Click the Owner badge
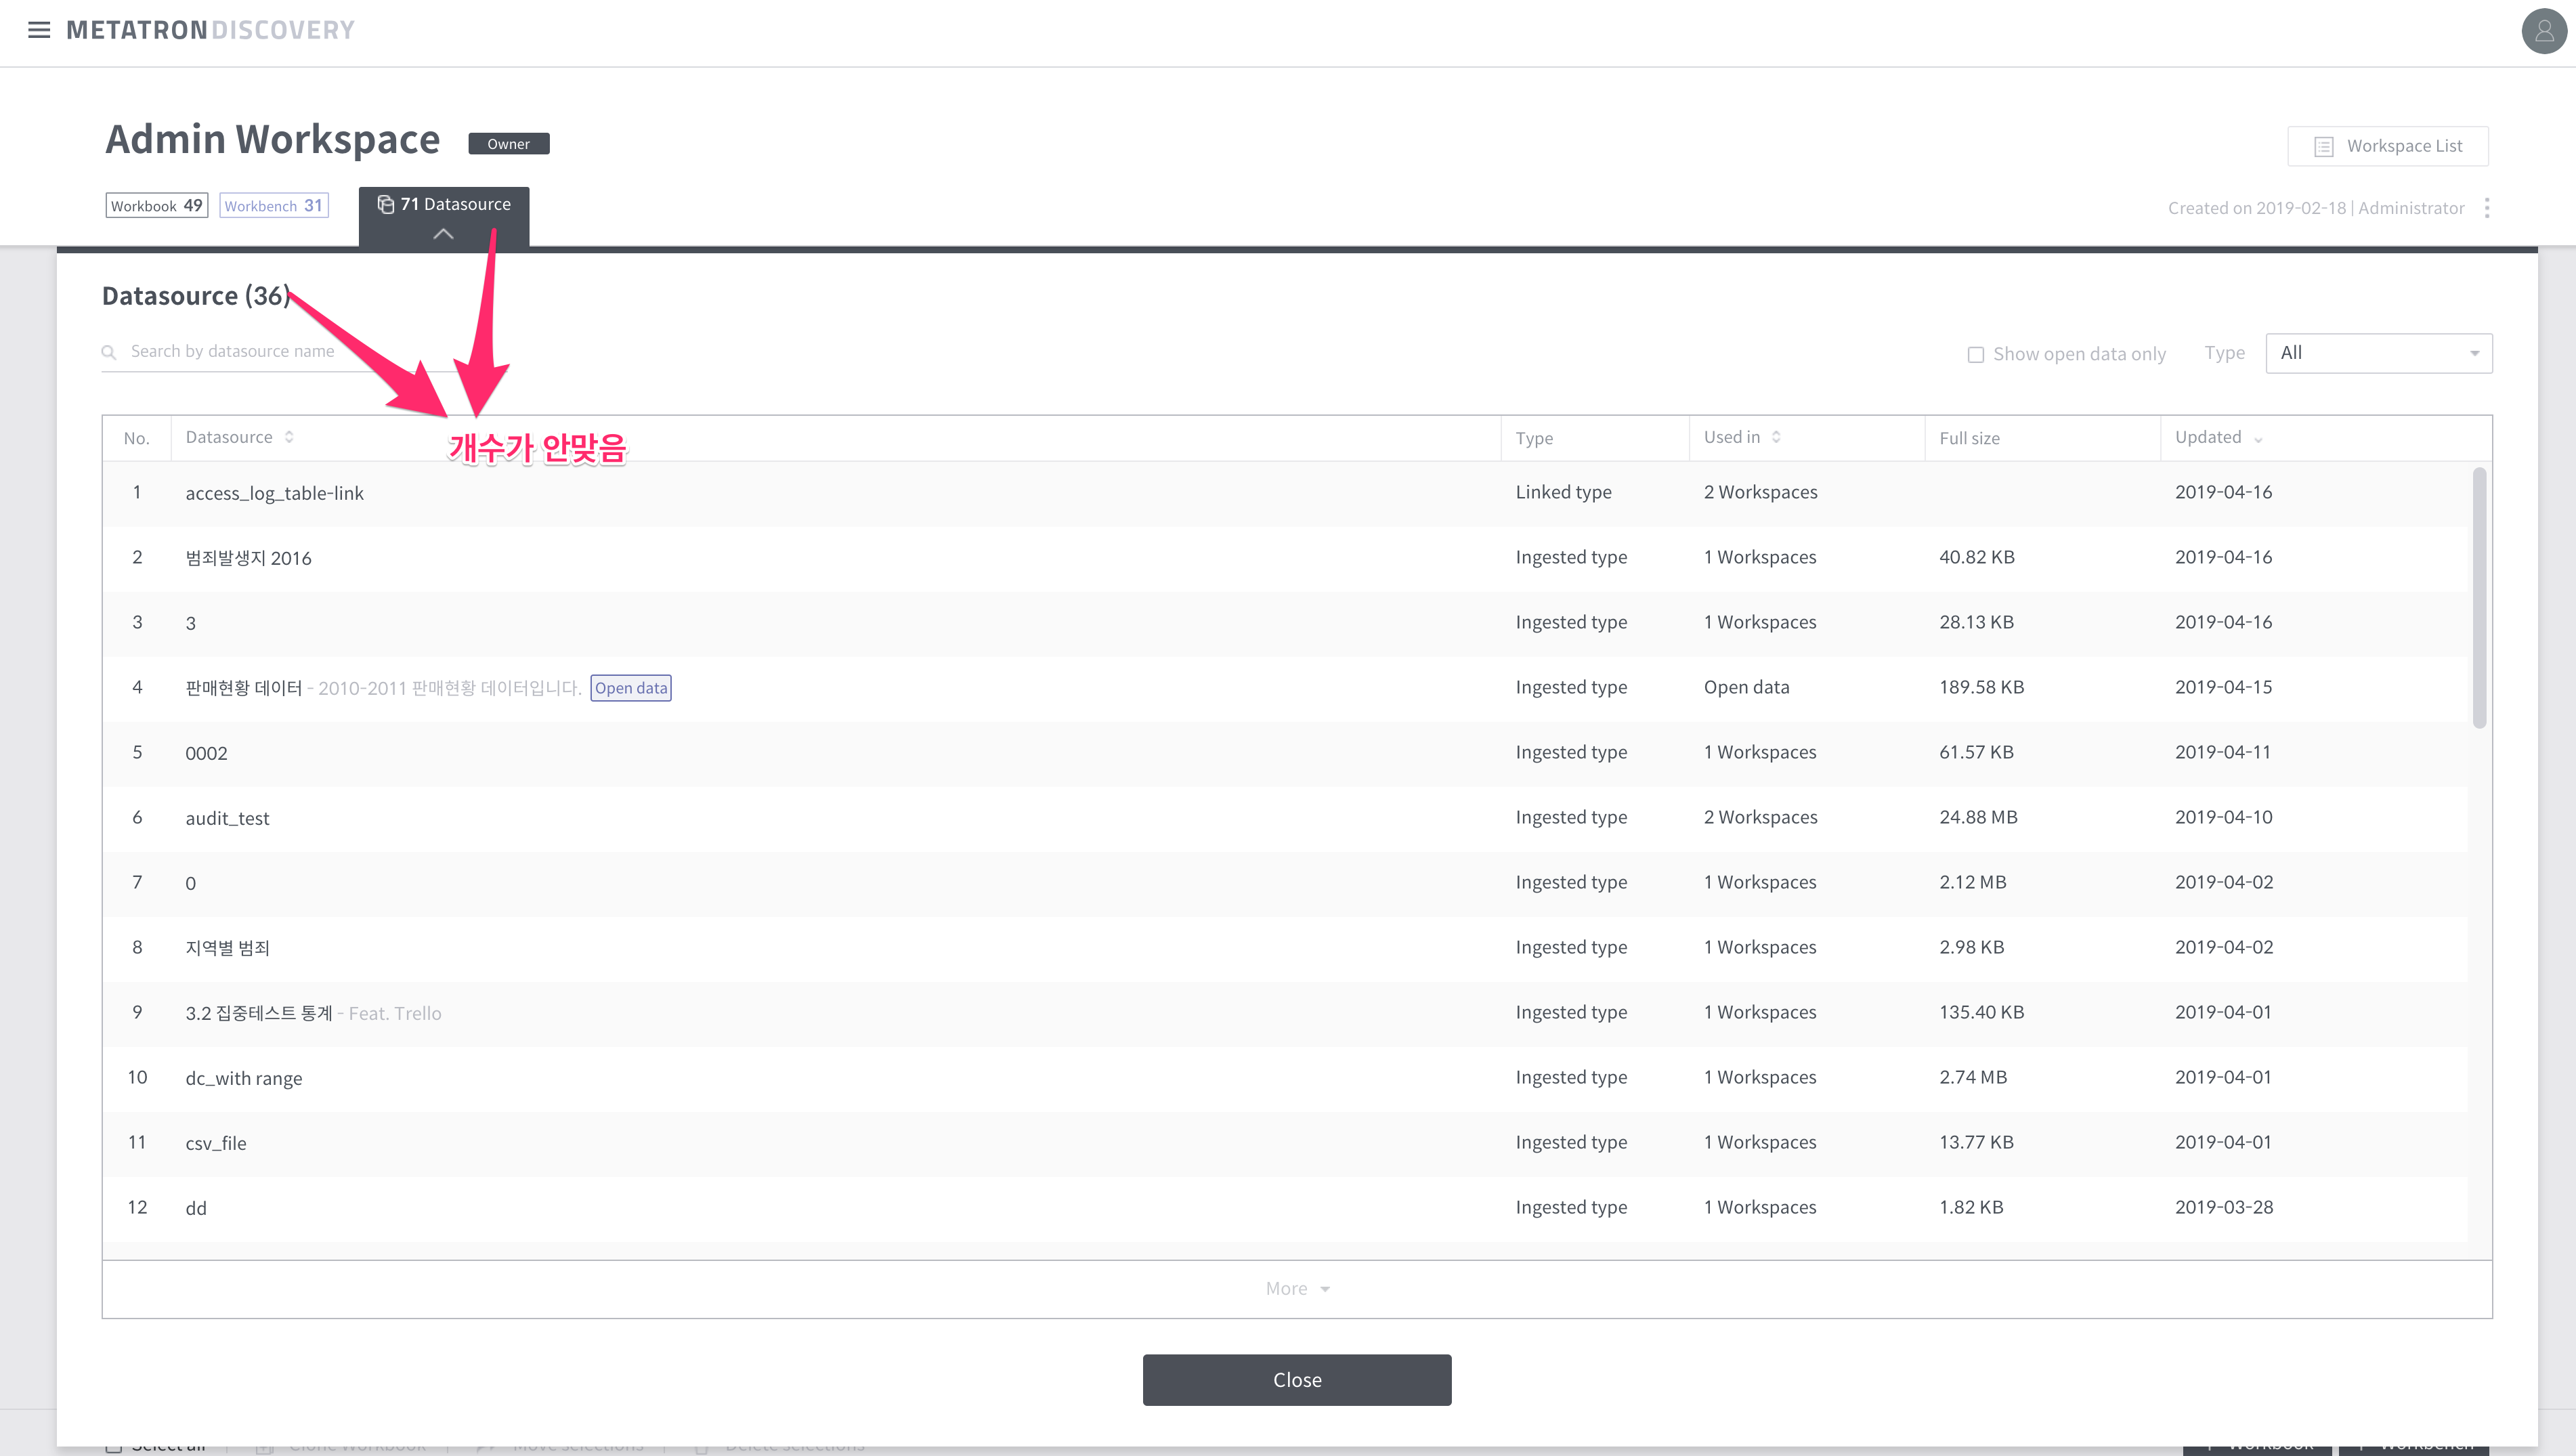2576x1456 pixels. [x=508, y=144]
